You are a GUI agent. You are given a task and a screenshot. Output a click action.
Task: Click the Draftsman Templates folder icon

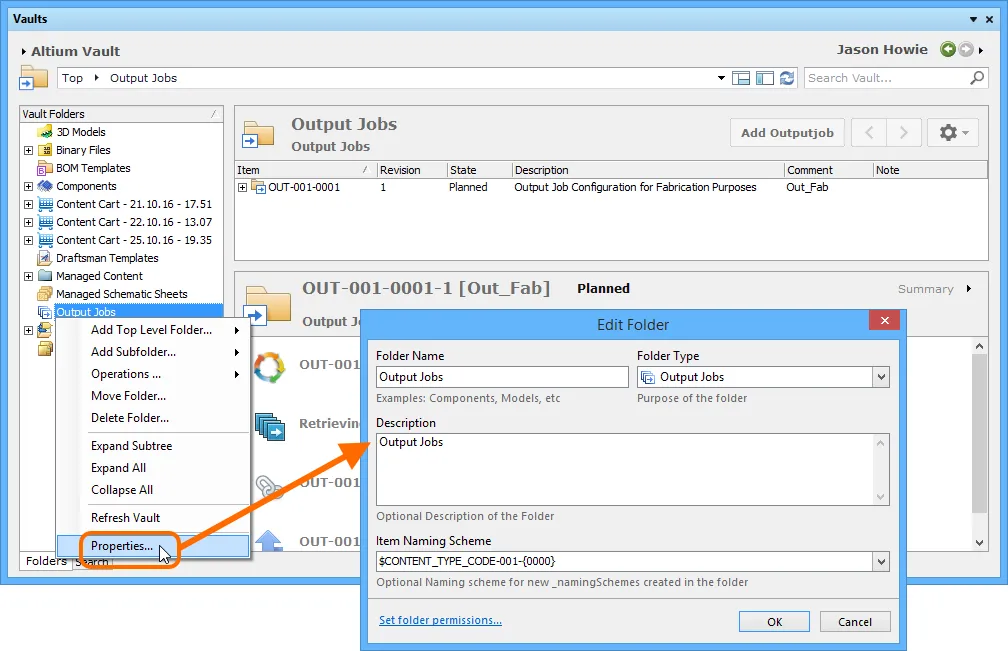point(45,258)
